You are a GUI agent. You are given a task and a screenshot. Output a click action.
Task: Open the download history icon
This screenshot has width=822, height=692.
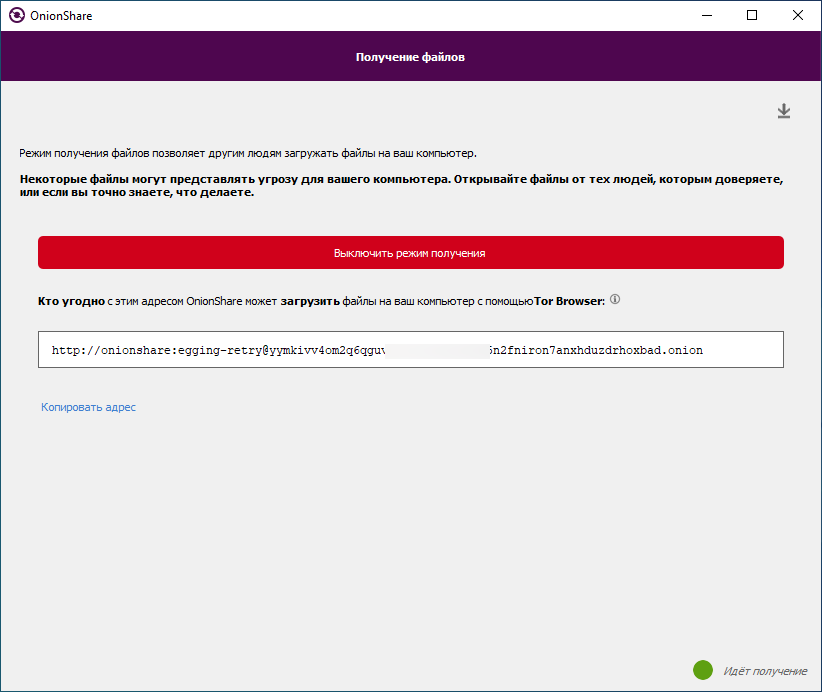pos(784,111)
